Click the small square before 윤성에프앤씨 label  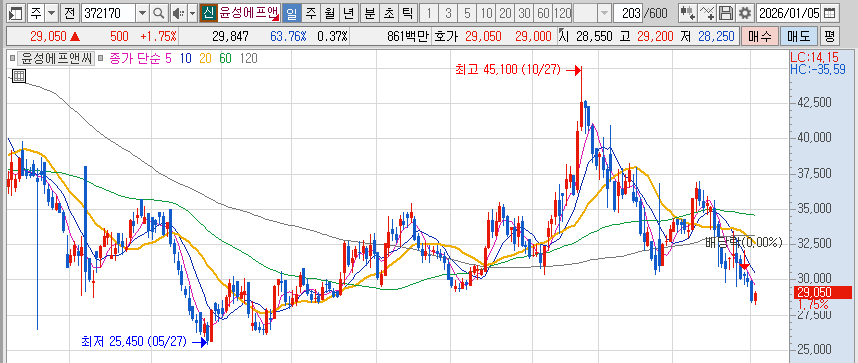click(12, 57)
